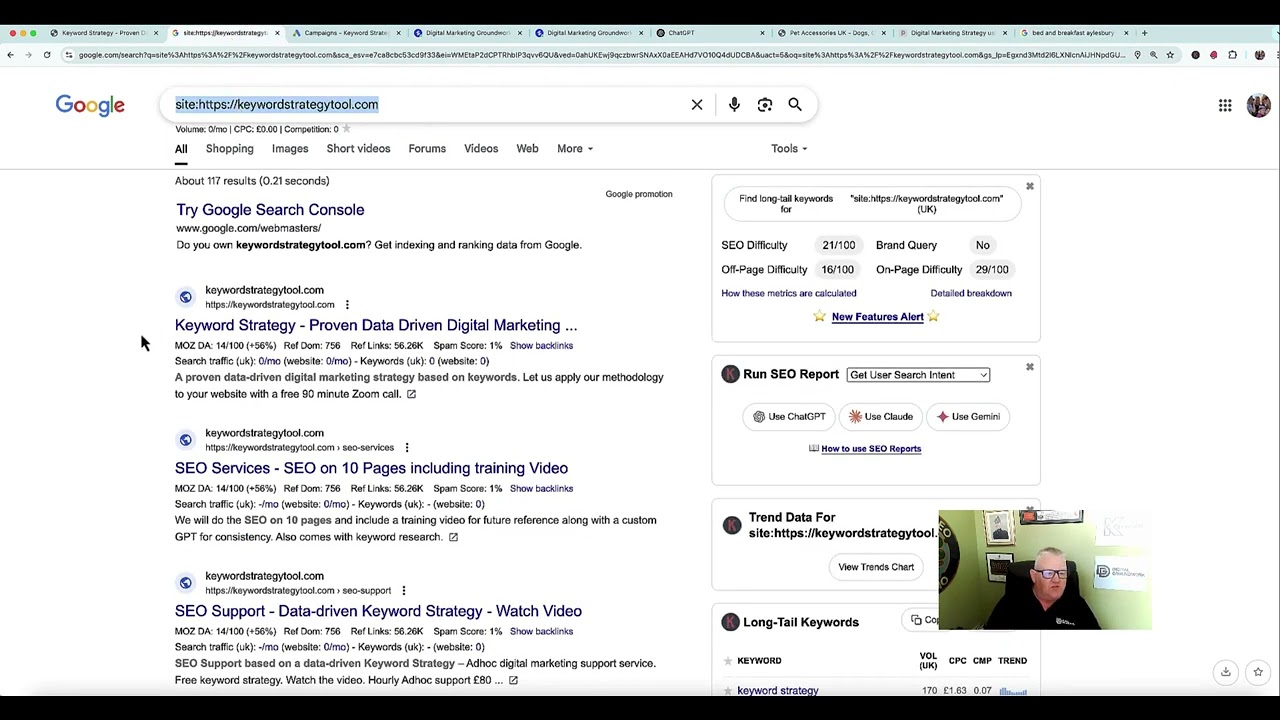The width and height of the screenshot is (1280, 720).
Task: Open 'How to use SEO Reports' link
Action: click(x=871, y=449)
